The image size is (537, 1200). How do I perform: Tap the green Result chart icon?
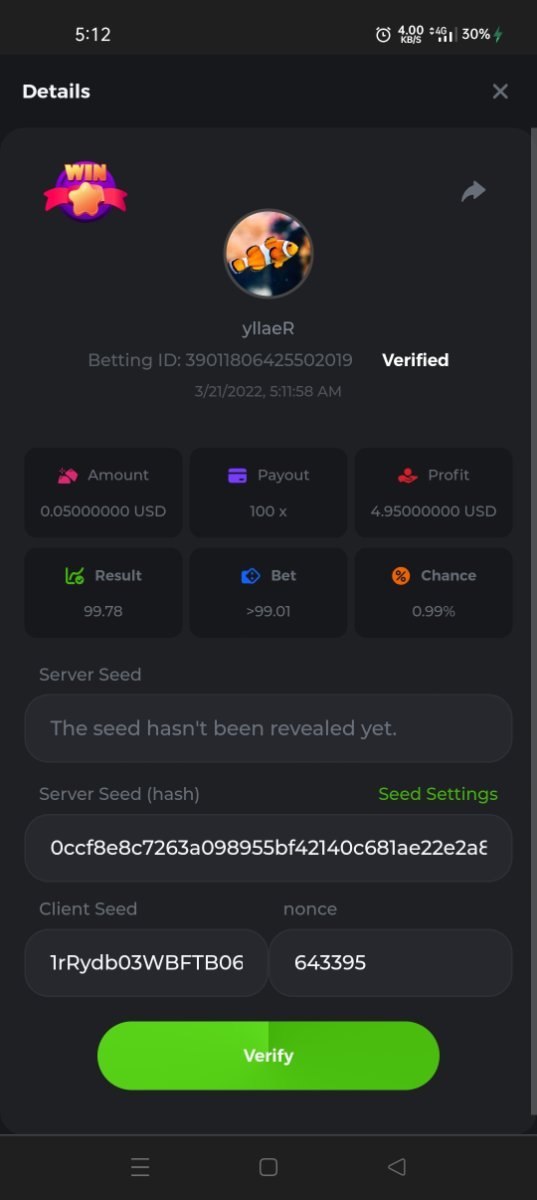tap(74, 576)
